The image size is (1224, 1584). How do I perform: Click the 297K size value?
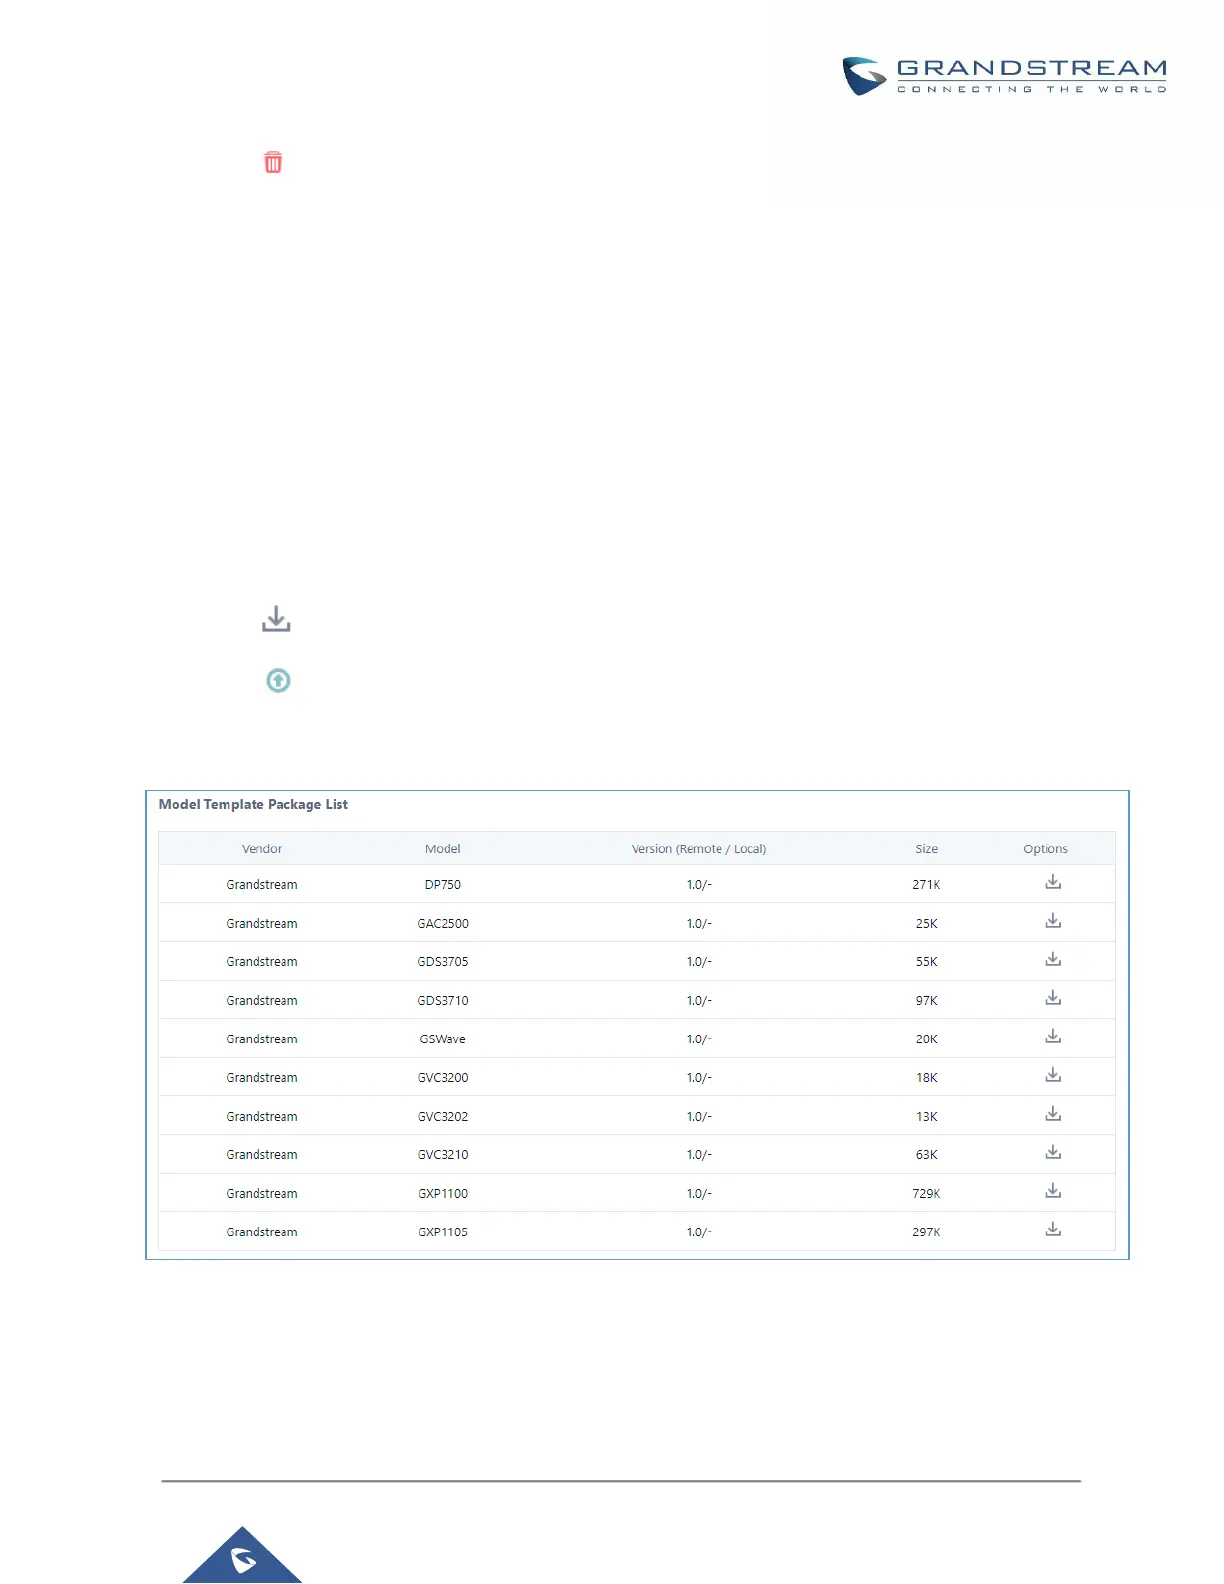click(926, 1232)
